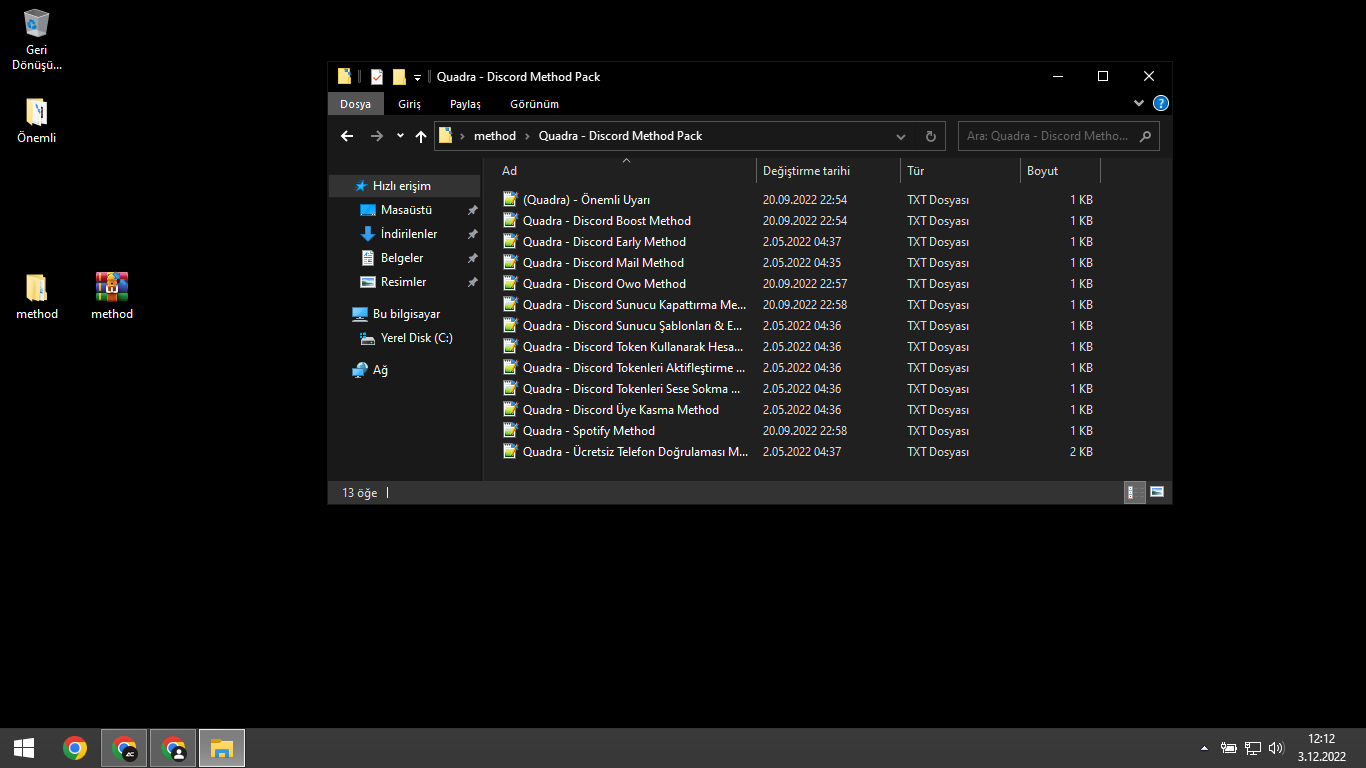Select Quadra - Discord Sunucu Şablonları file
Viewport: 1366px width, 768px height.
[798, 326]
